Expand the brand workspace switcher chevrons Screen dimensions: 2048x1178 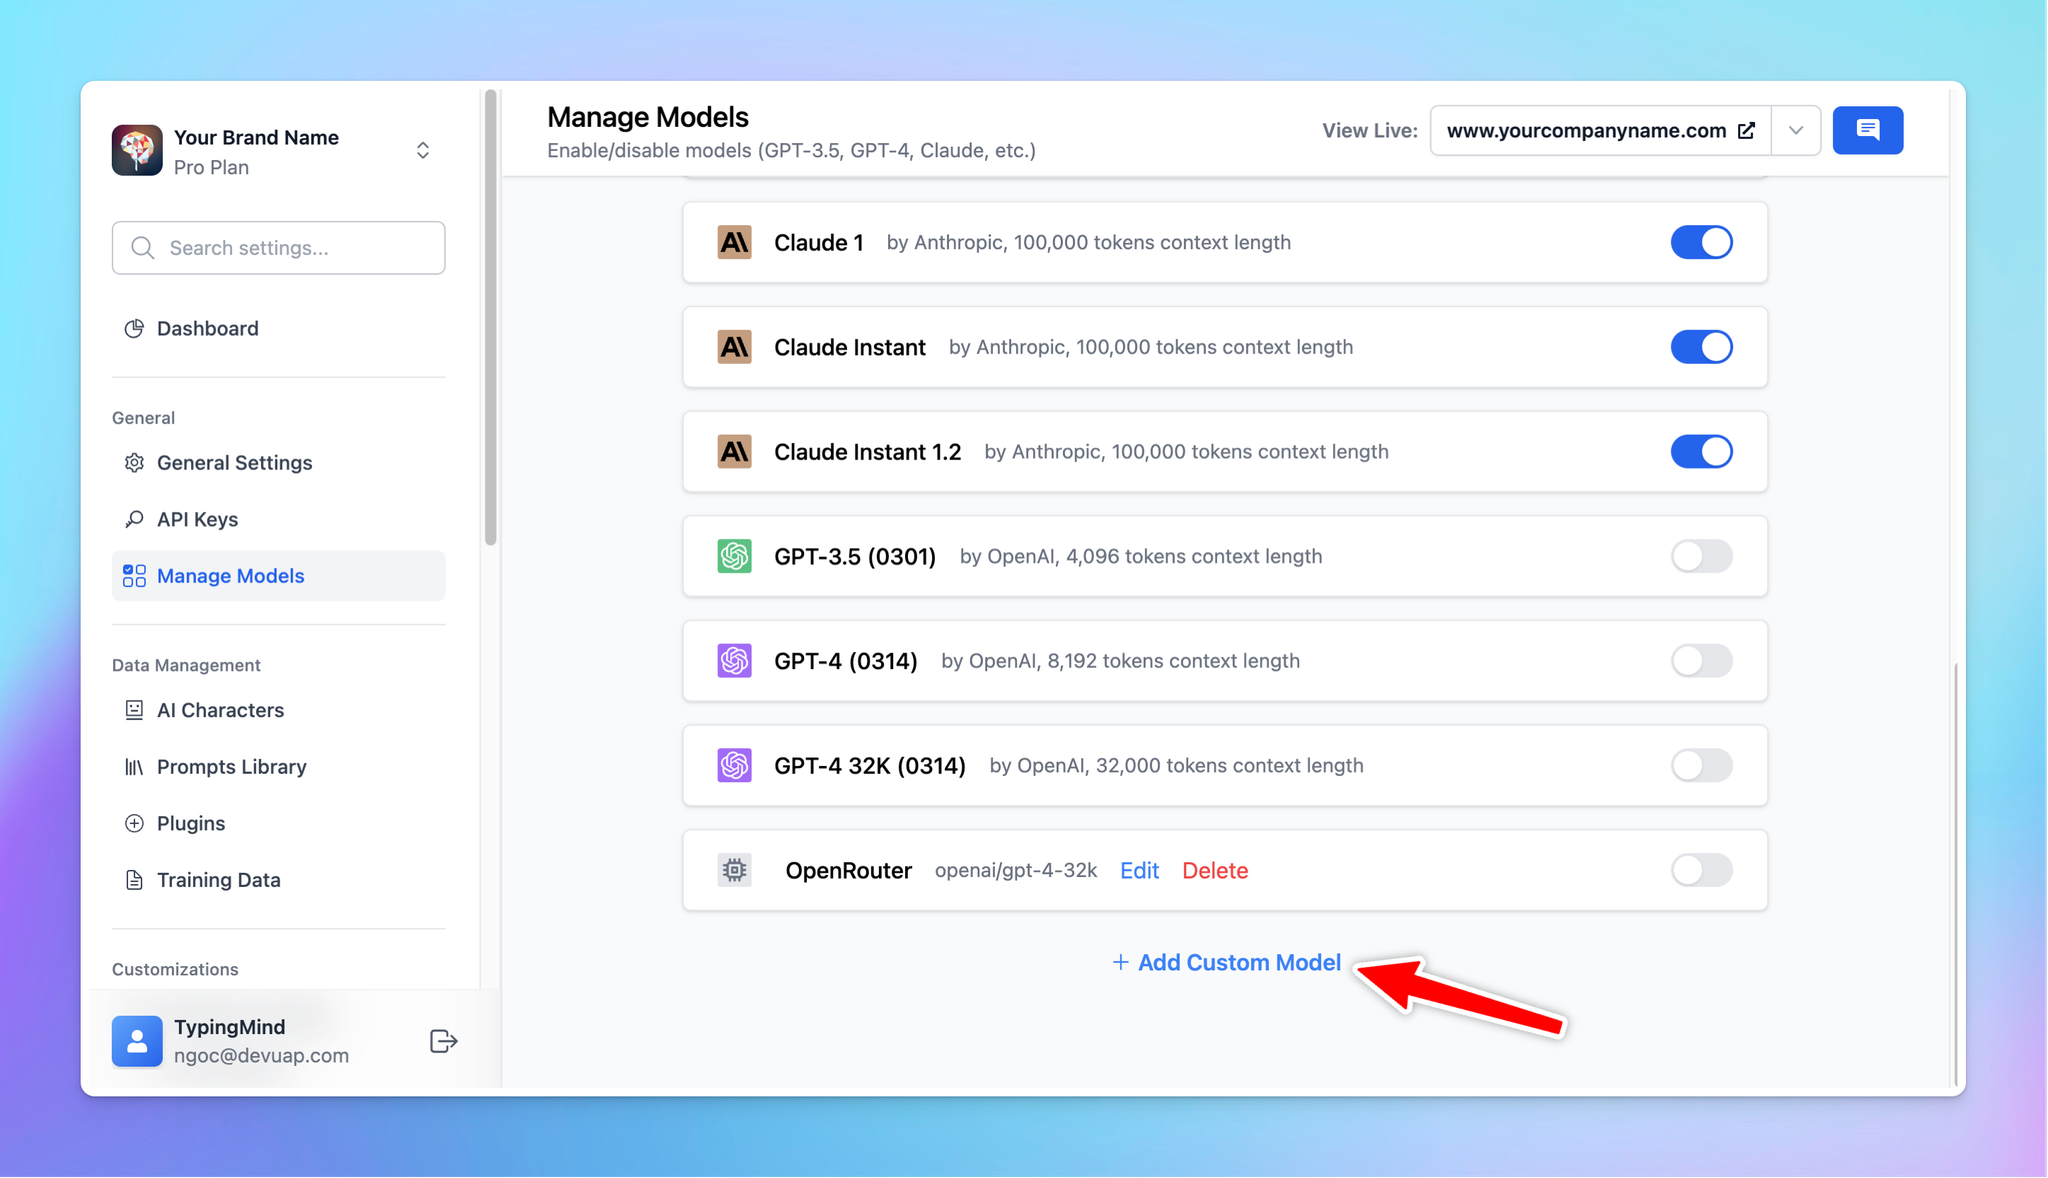(x=423, y=151)
